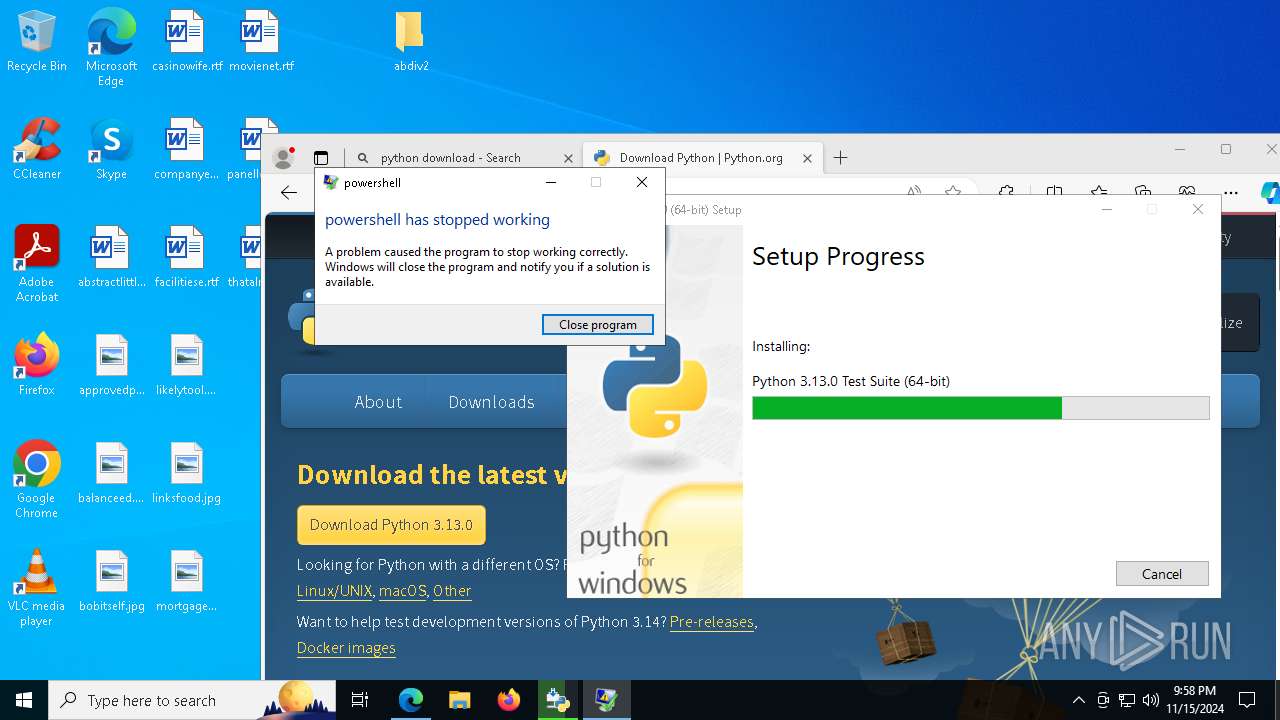Launch Firefox desktop shortcut
Viewport: 1280px width, 720px height.
37,366
